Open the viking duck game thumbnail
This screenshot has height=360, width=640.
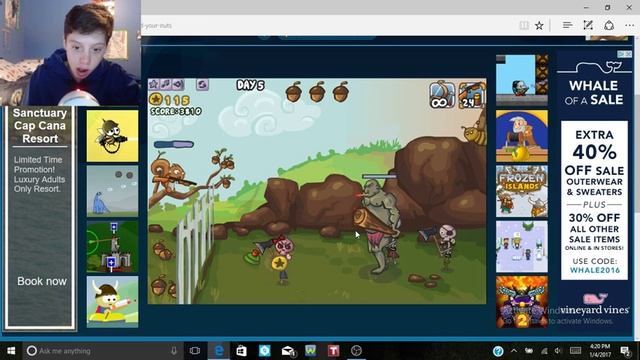pos(112,302)
